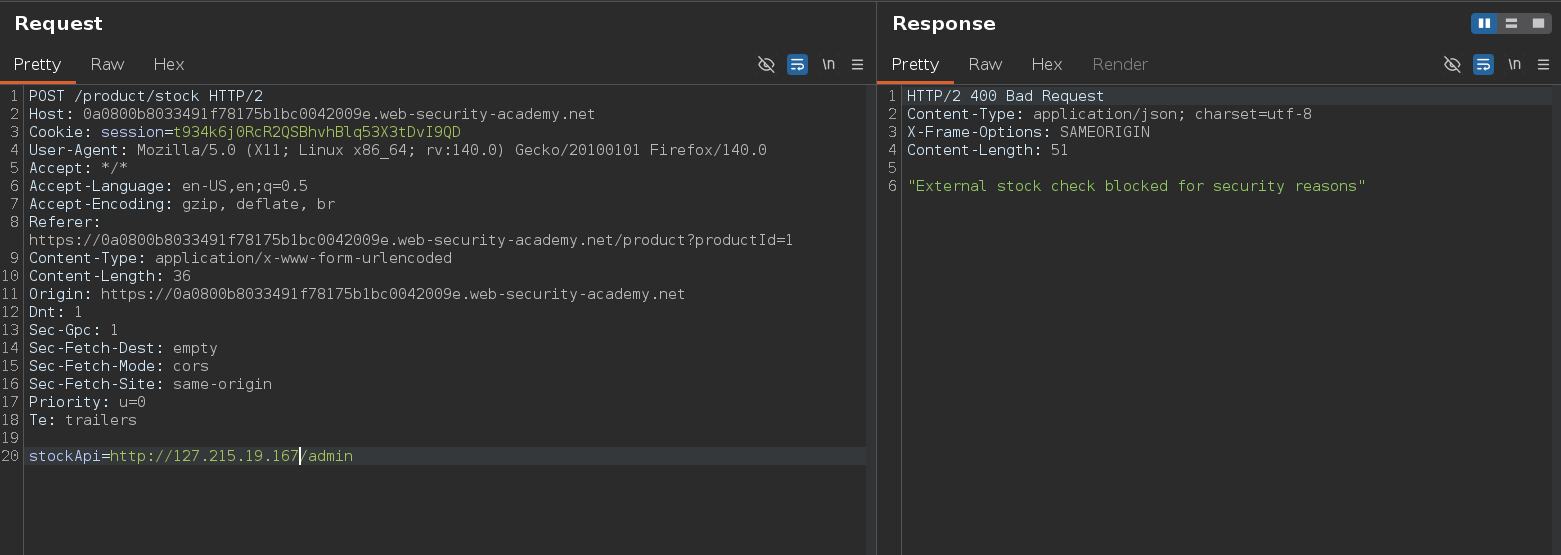Click the request Content-Type header line
Viewport: 1561px width, 555px height.
pyautogui.click(x=240, y=258)
